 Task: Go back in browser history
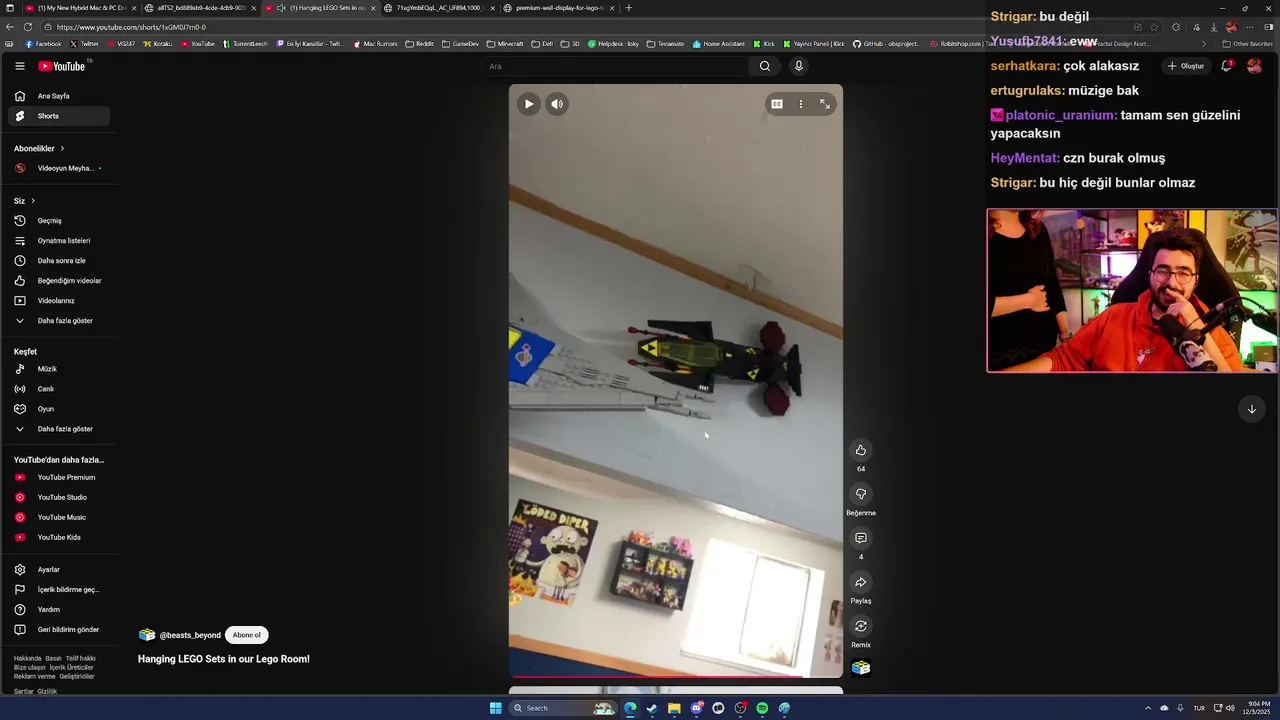[10, 27]
